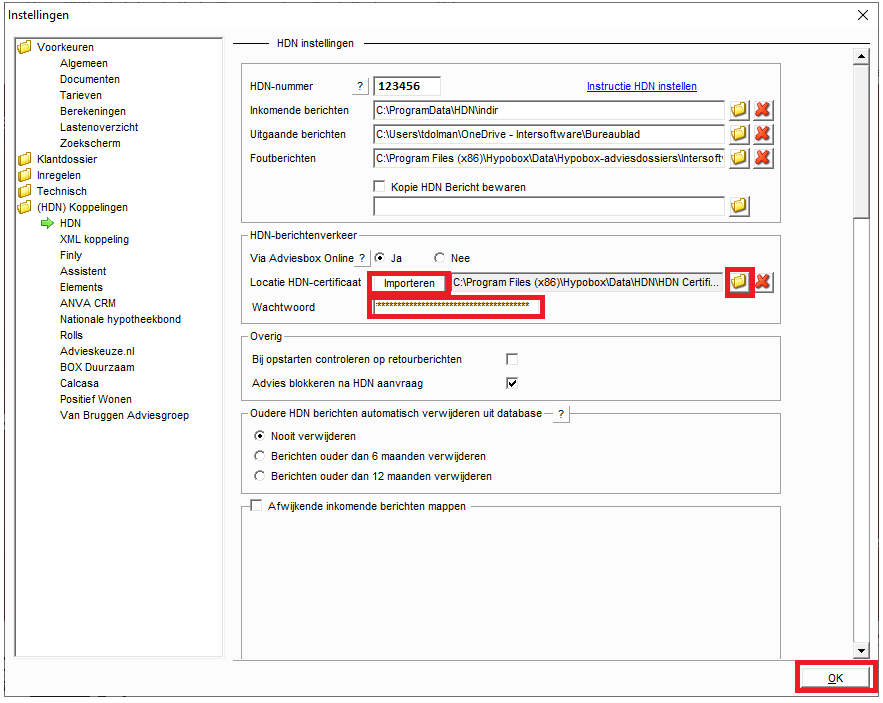
Task: Clear the Foutberichten path
Action: [x=762, y=158]
